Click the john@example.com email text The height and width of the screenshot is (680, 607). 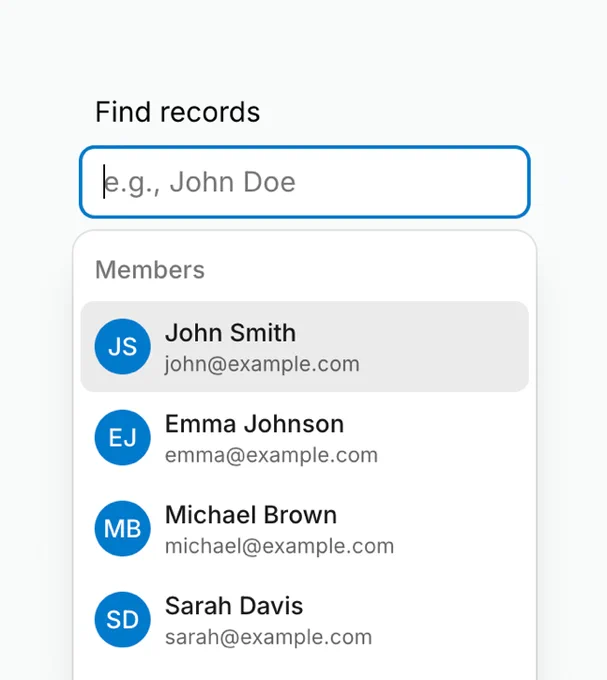262,364
